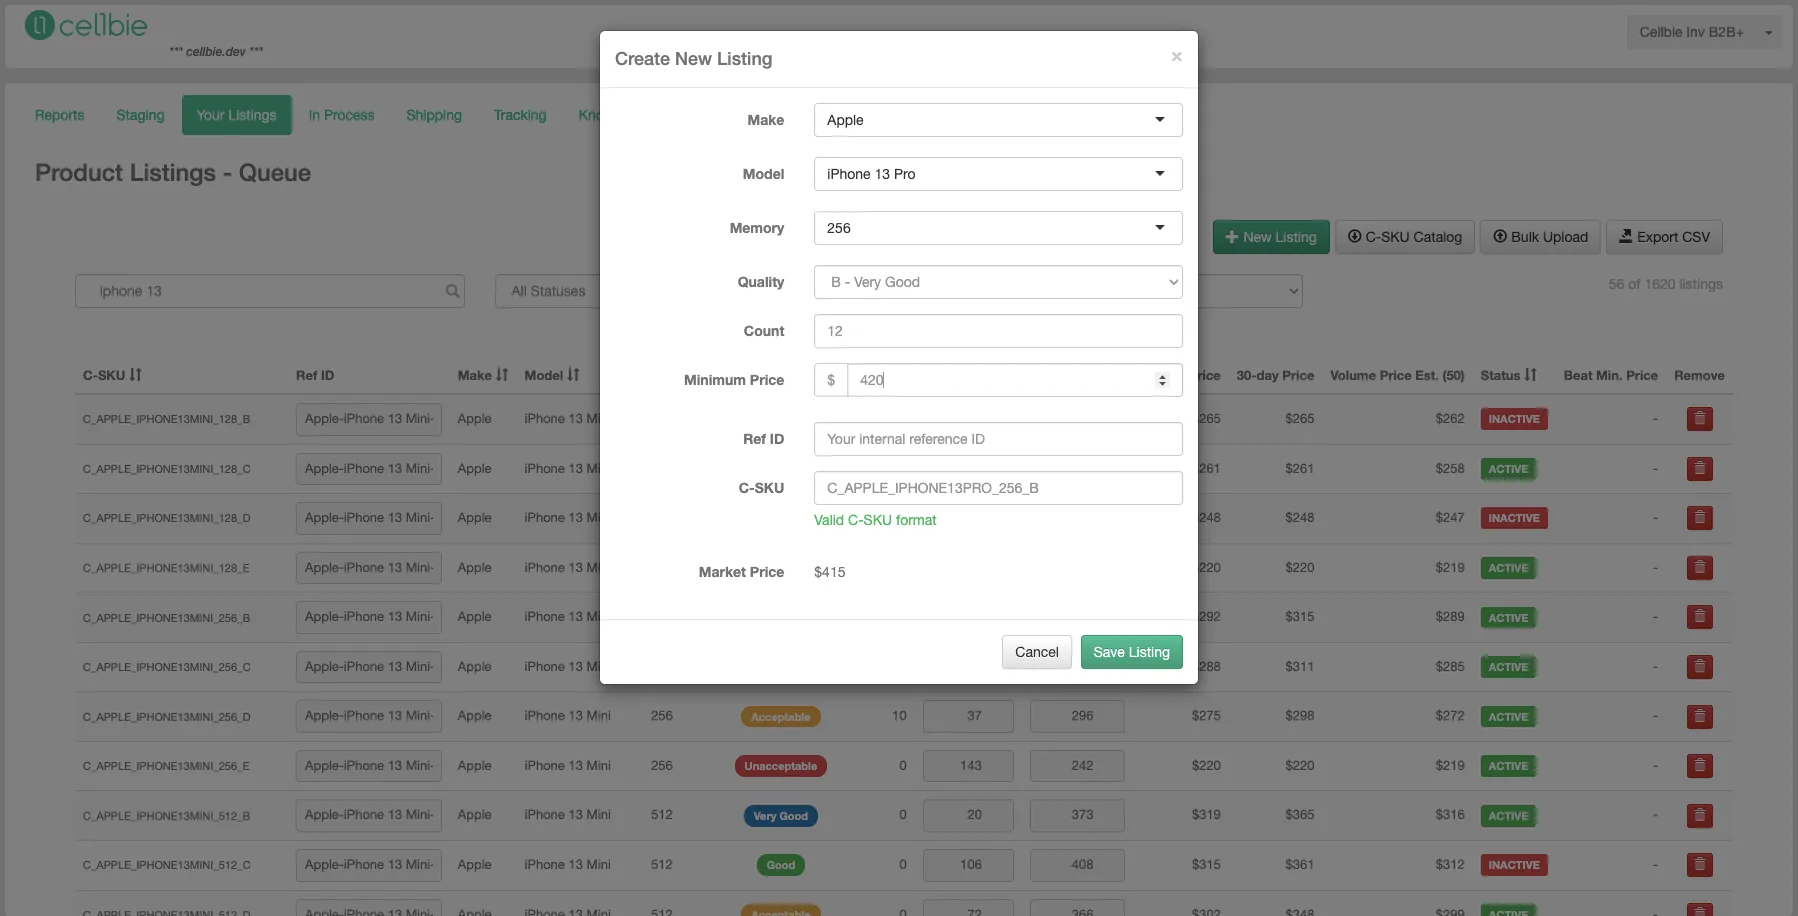Remove listing C_APPLE_IPHONE13MINI_256_B
Image resolution: width=1798 pixels, height=916 pixels.
[1699, 617]
